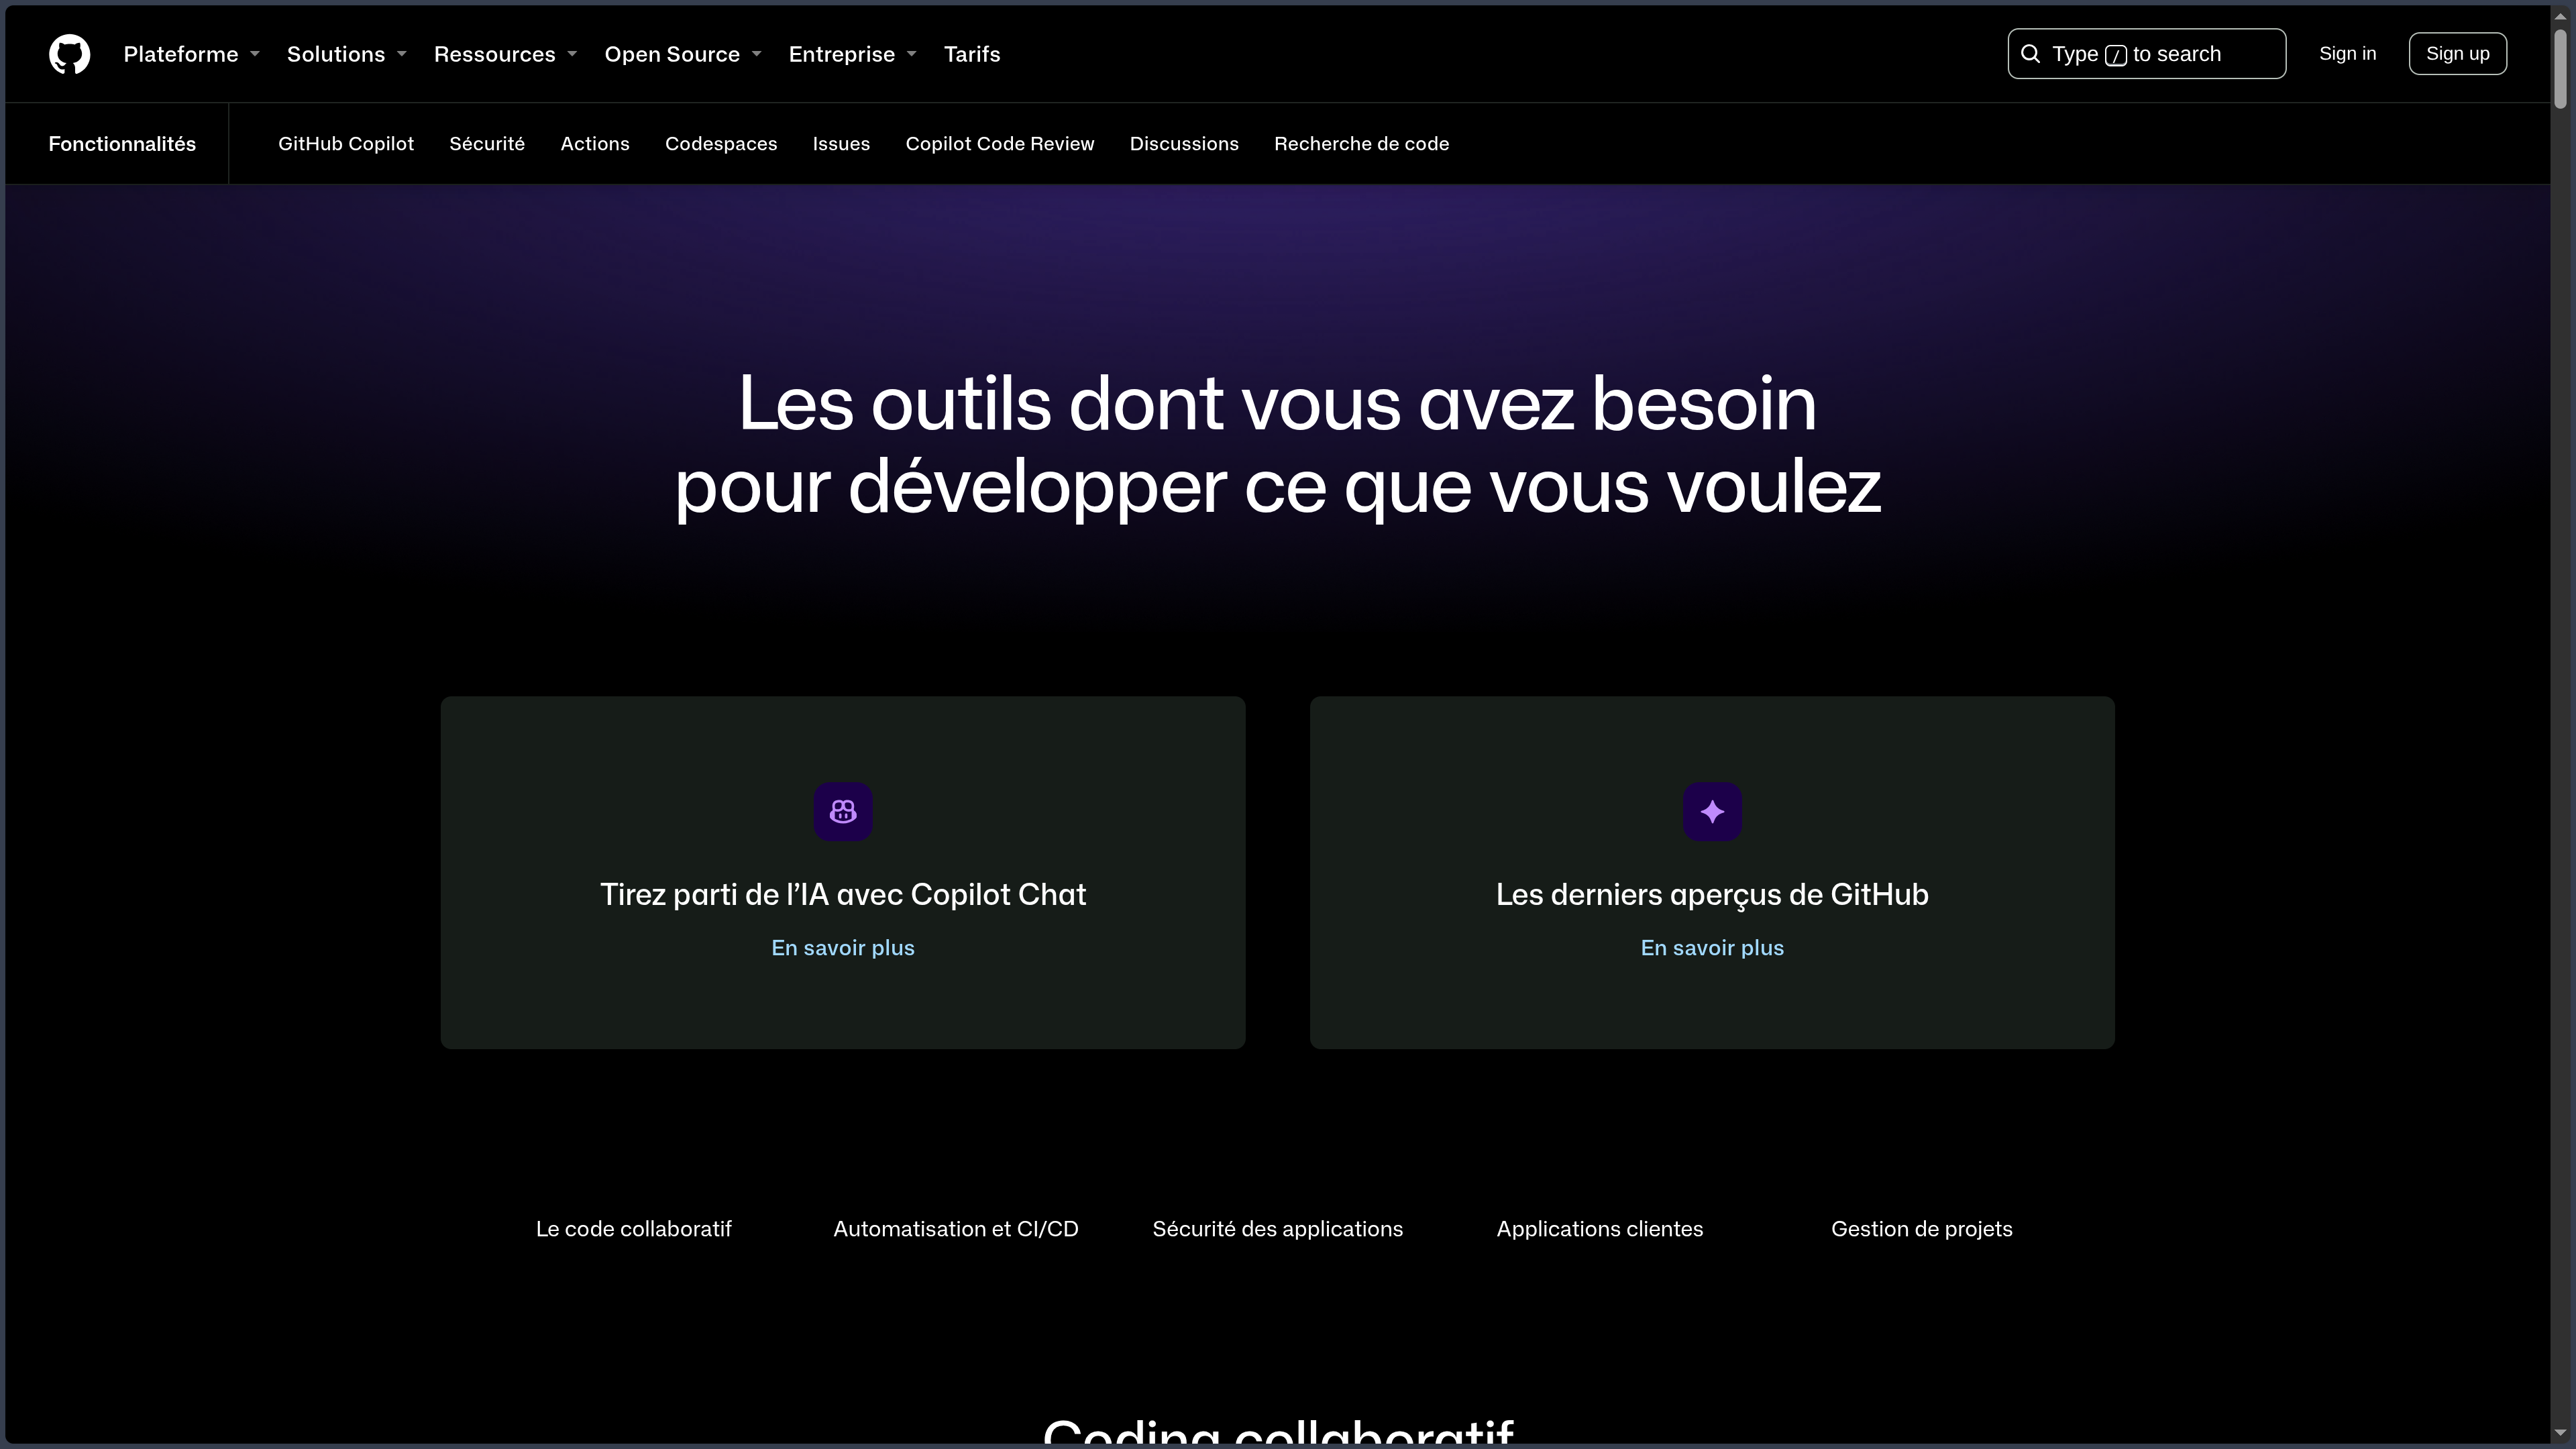This screenshot has height=1449, width=2576.
Task: Click the GitHub Octocat logo
Action: 69,54
